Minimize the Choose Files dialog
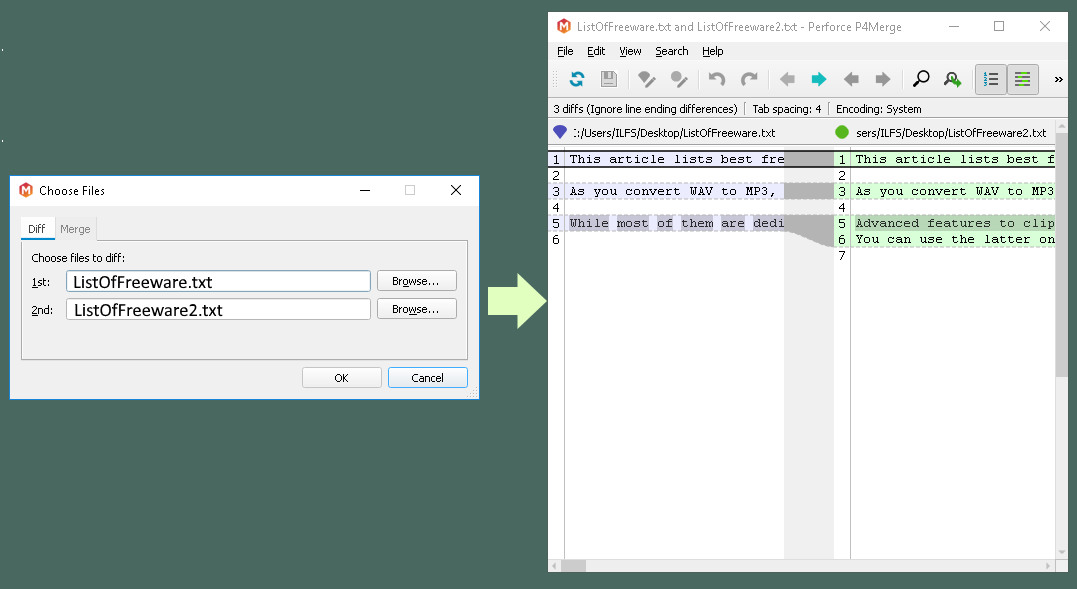The image size is (1077, 589). point(365,190)
